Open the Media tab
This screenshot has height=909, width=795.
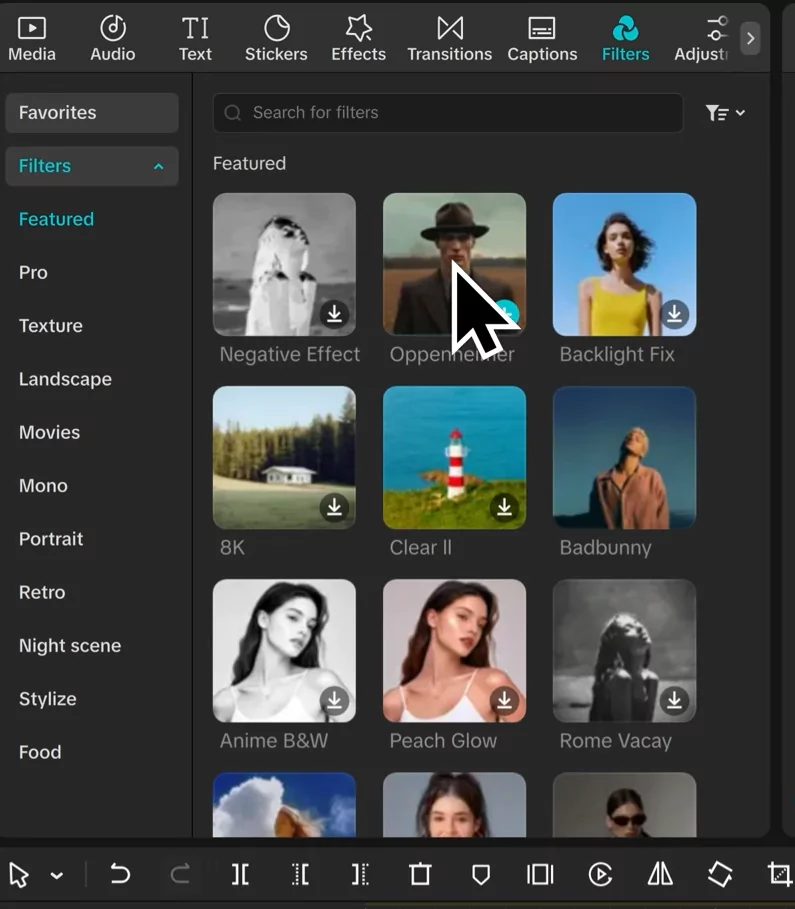tap(32, 39)
